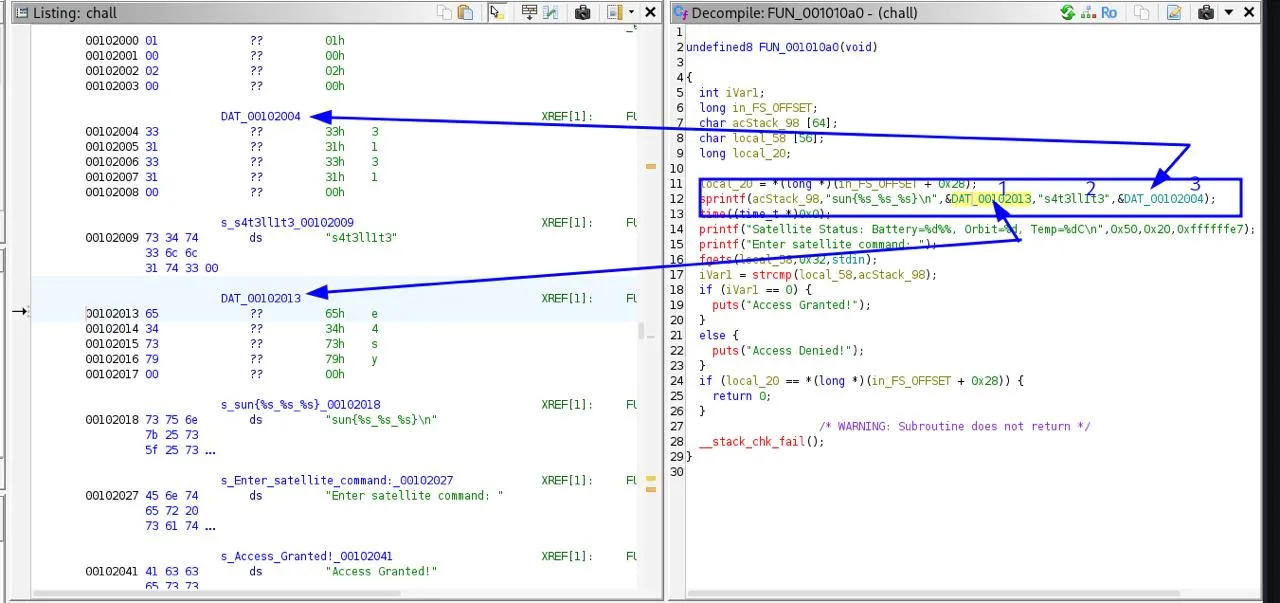Open the Listing diff view icon
This screenshot has width=1280, height=603.
pos(551,13)
